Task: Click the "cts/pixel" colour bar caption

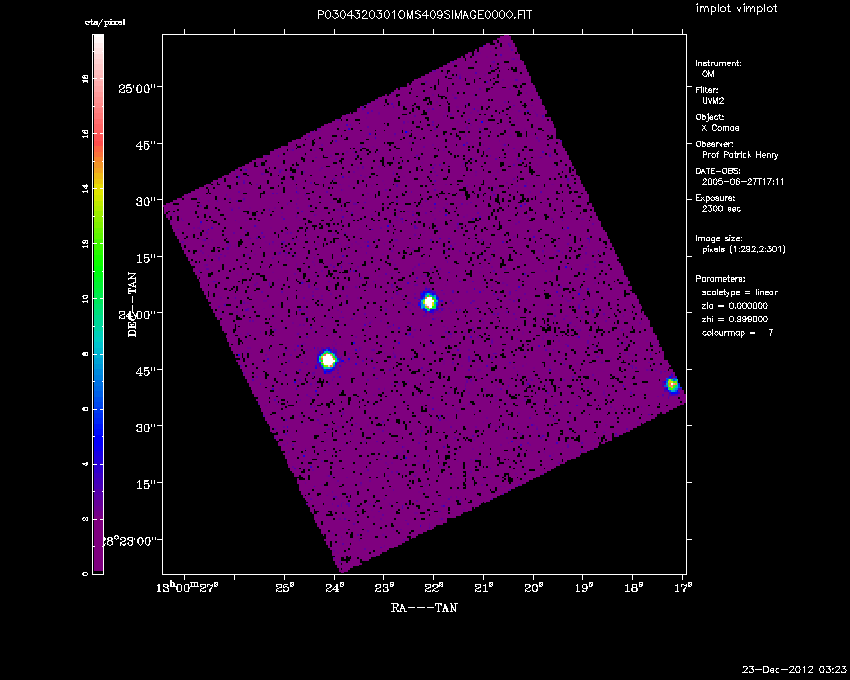Action: click(105, 23)
